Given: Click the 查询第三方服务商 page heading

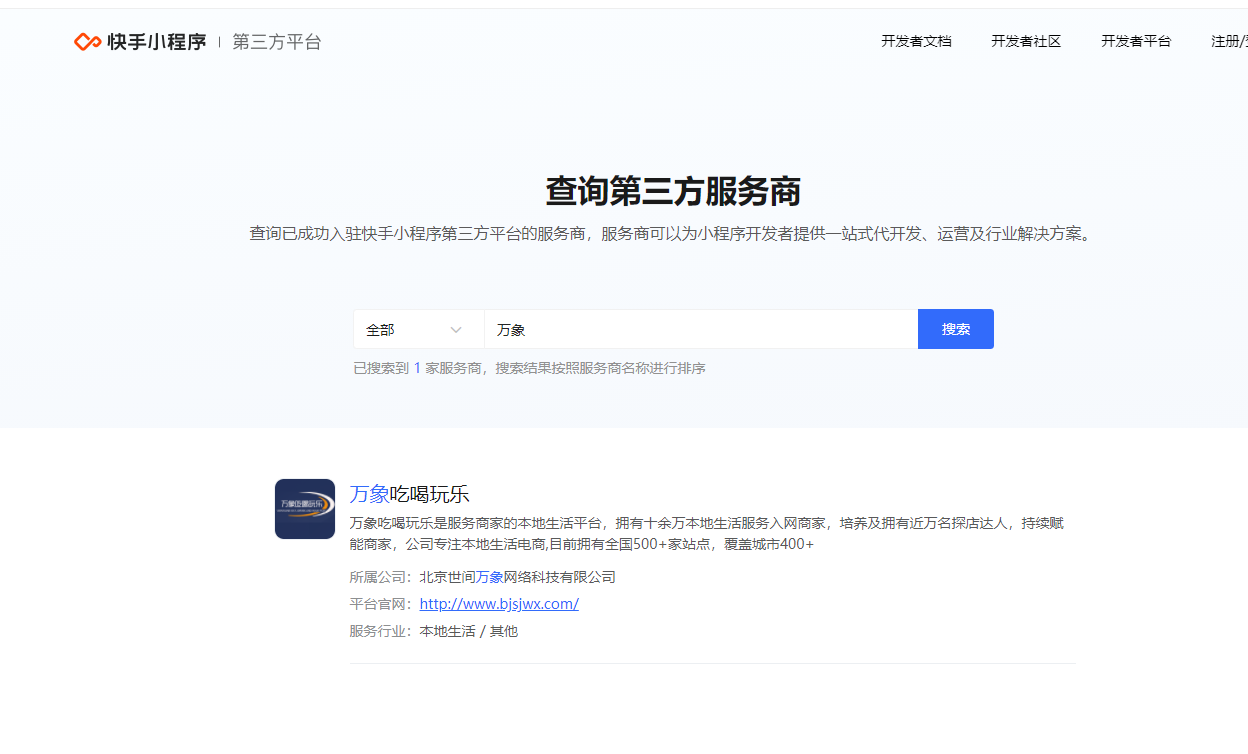Looking at the screenshot, I should (673, 190).
